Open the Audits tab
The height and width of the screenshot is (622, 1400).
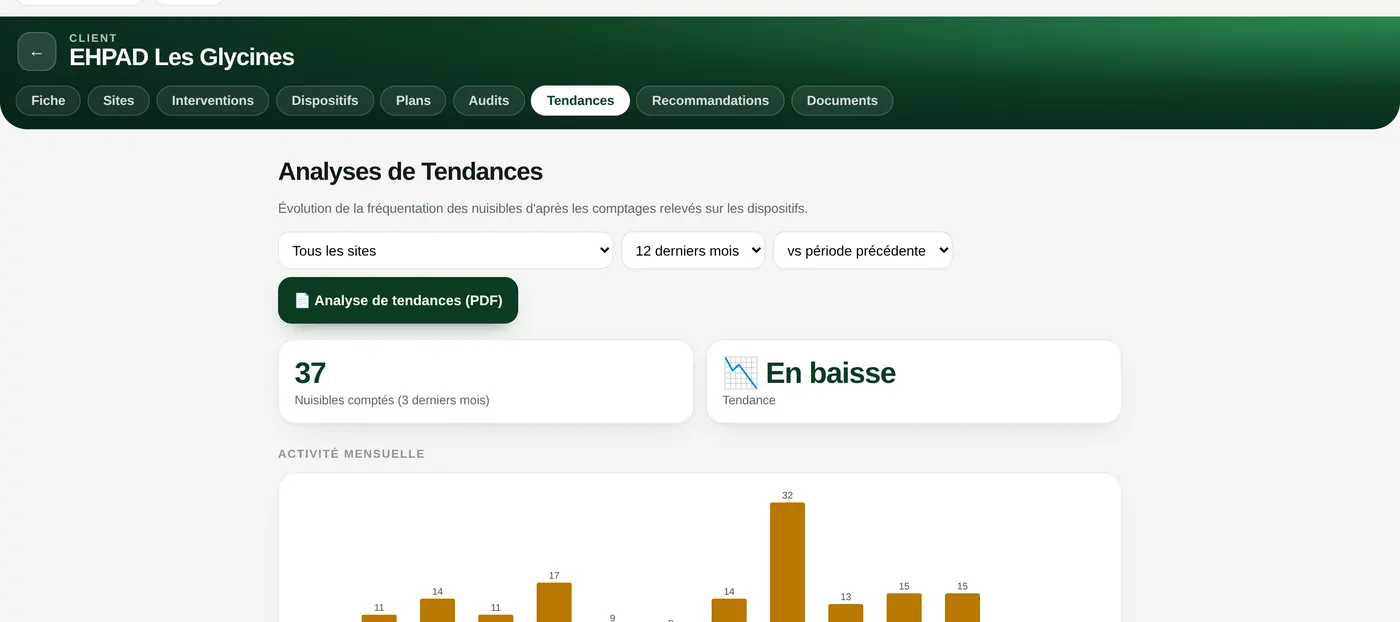coord(489,101)
